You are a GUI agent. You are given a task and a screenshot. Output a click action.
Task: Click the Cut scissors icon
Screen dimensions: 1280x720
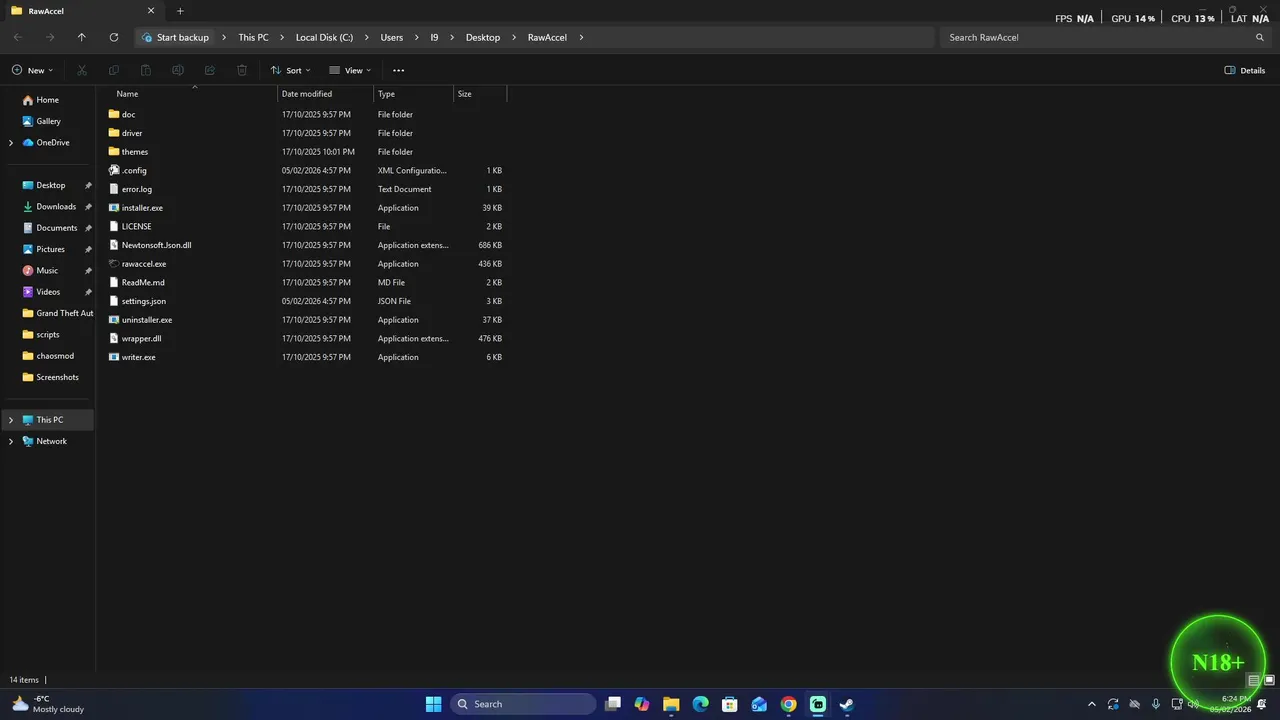(x=82, y=70)
